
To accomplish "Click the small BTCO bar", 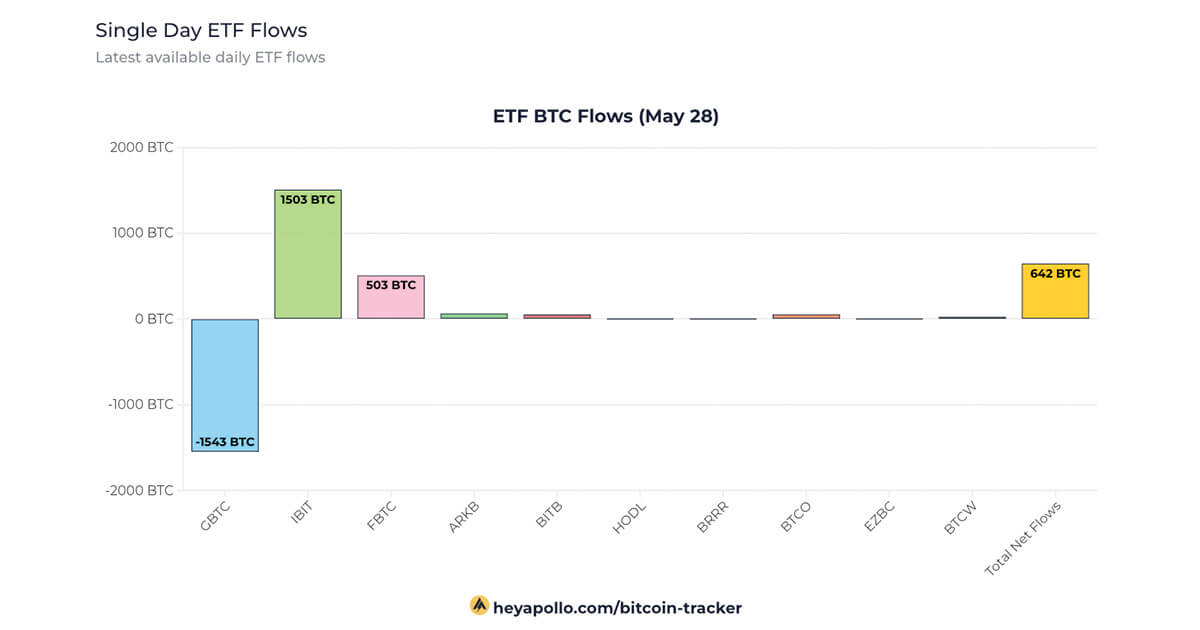I will point(806,316).
